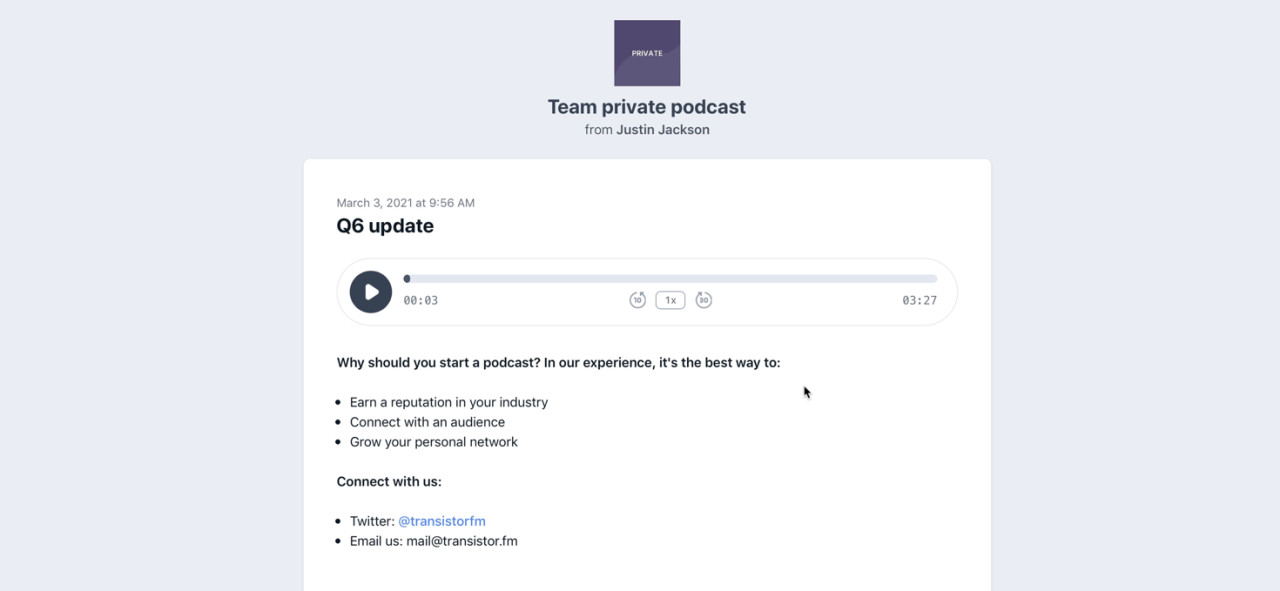The width and height of the screenshot is (1280, 591).
Task: Click the 00:03 elapsed time display
Action: coord(420,299)
